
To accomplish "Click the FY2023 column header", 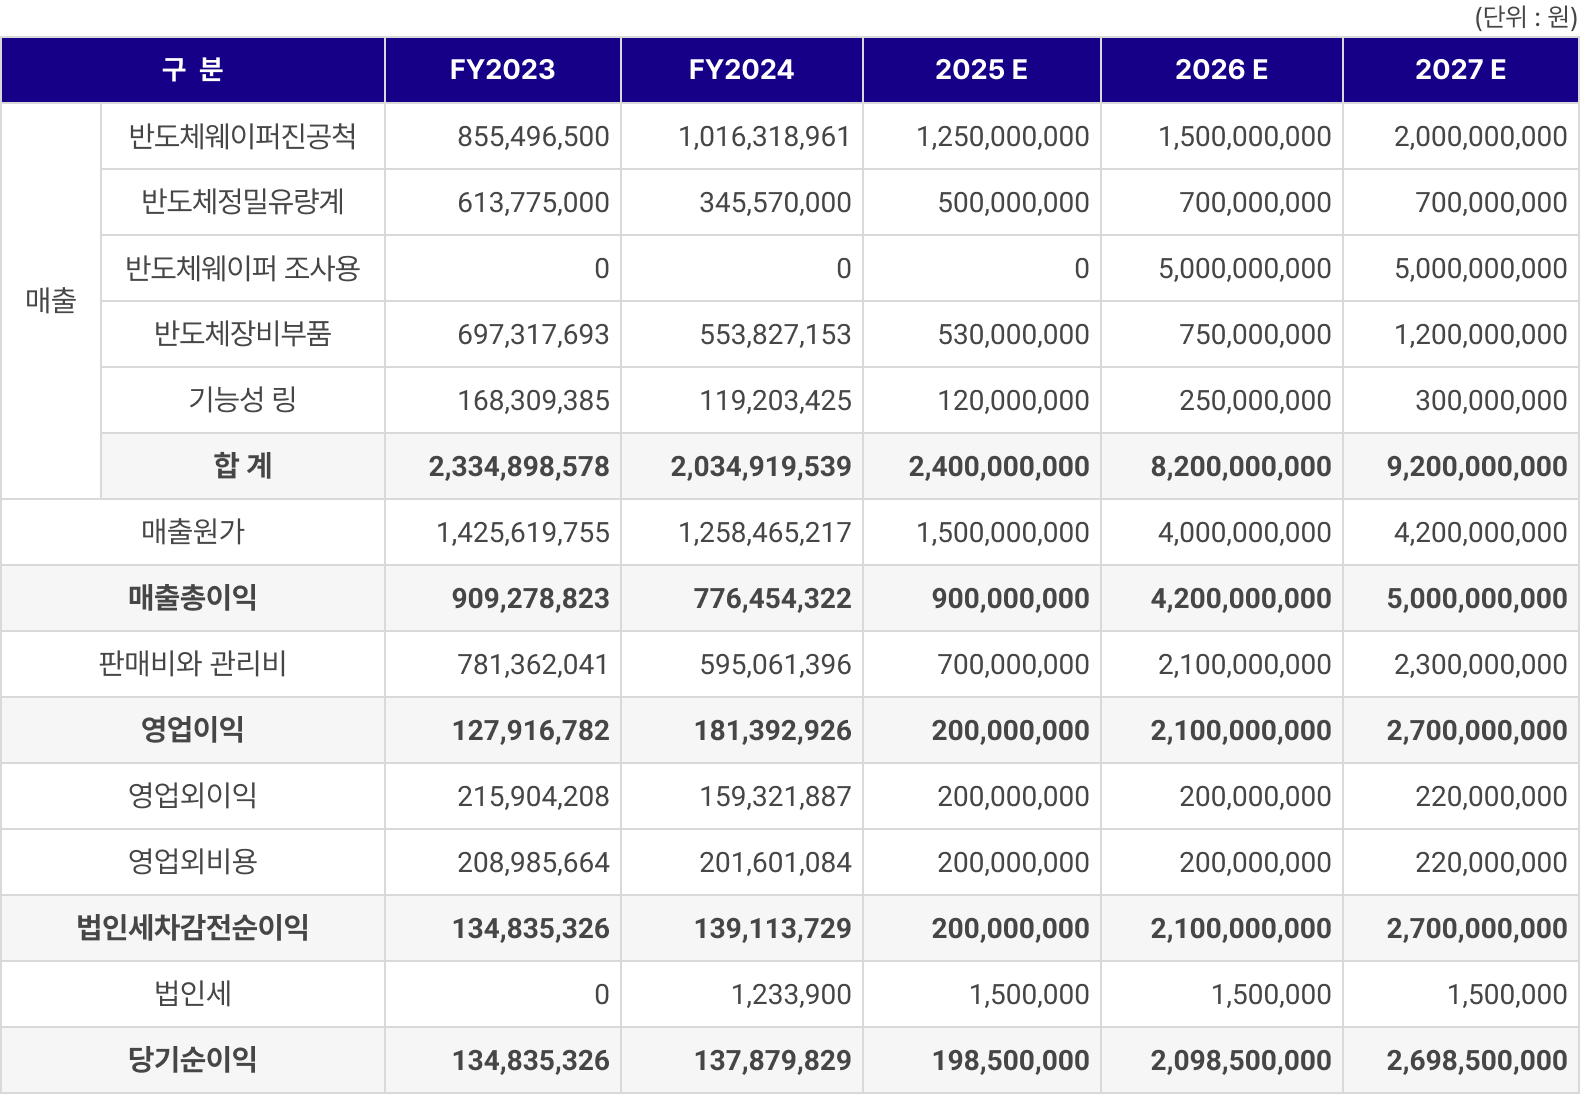I will (x=502, y=70).
